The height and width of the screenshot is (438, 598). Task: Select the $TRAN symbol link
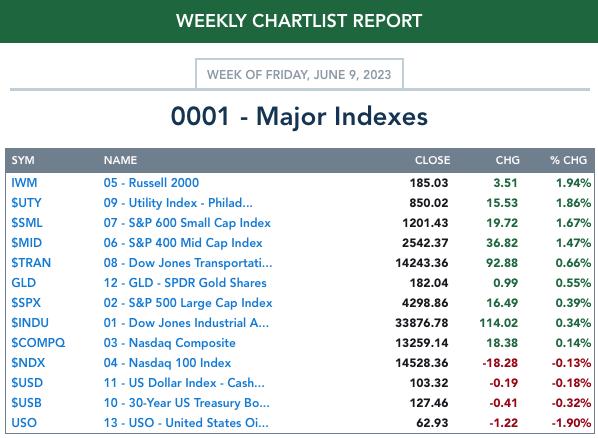coord(31,263)
